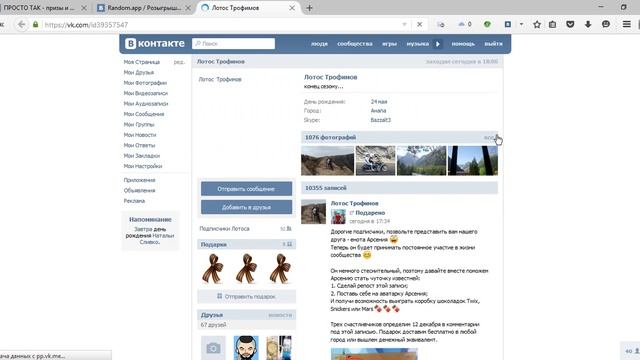640x360 pixels.
Task: Focus the VK search field
Action: (x=233, y=44)
